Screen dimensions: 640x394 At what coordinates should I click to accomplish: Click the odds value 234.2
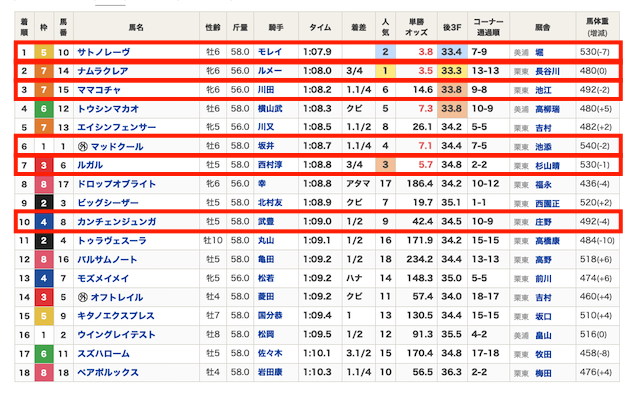[420, 259]
